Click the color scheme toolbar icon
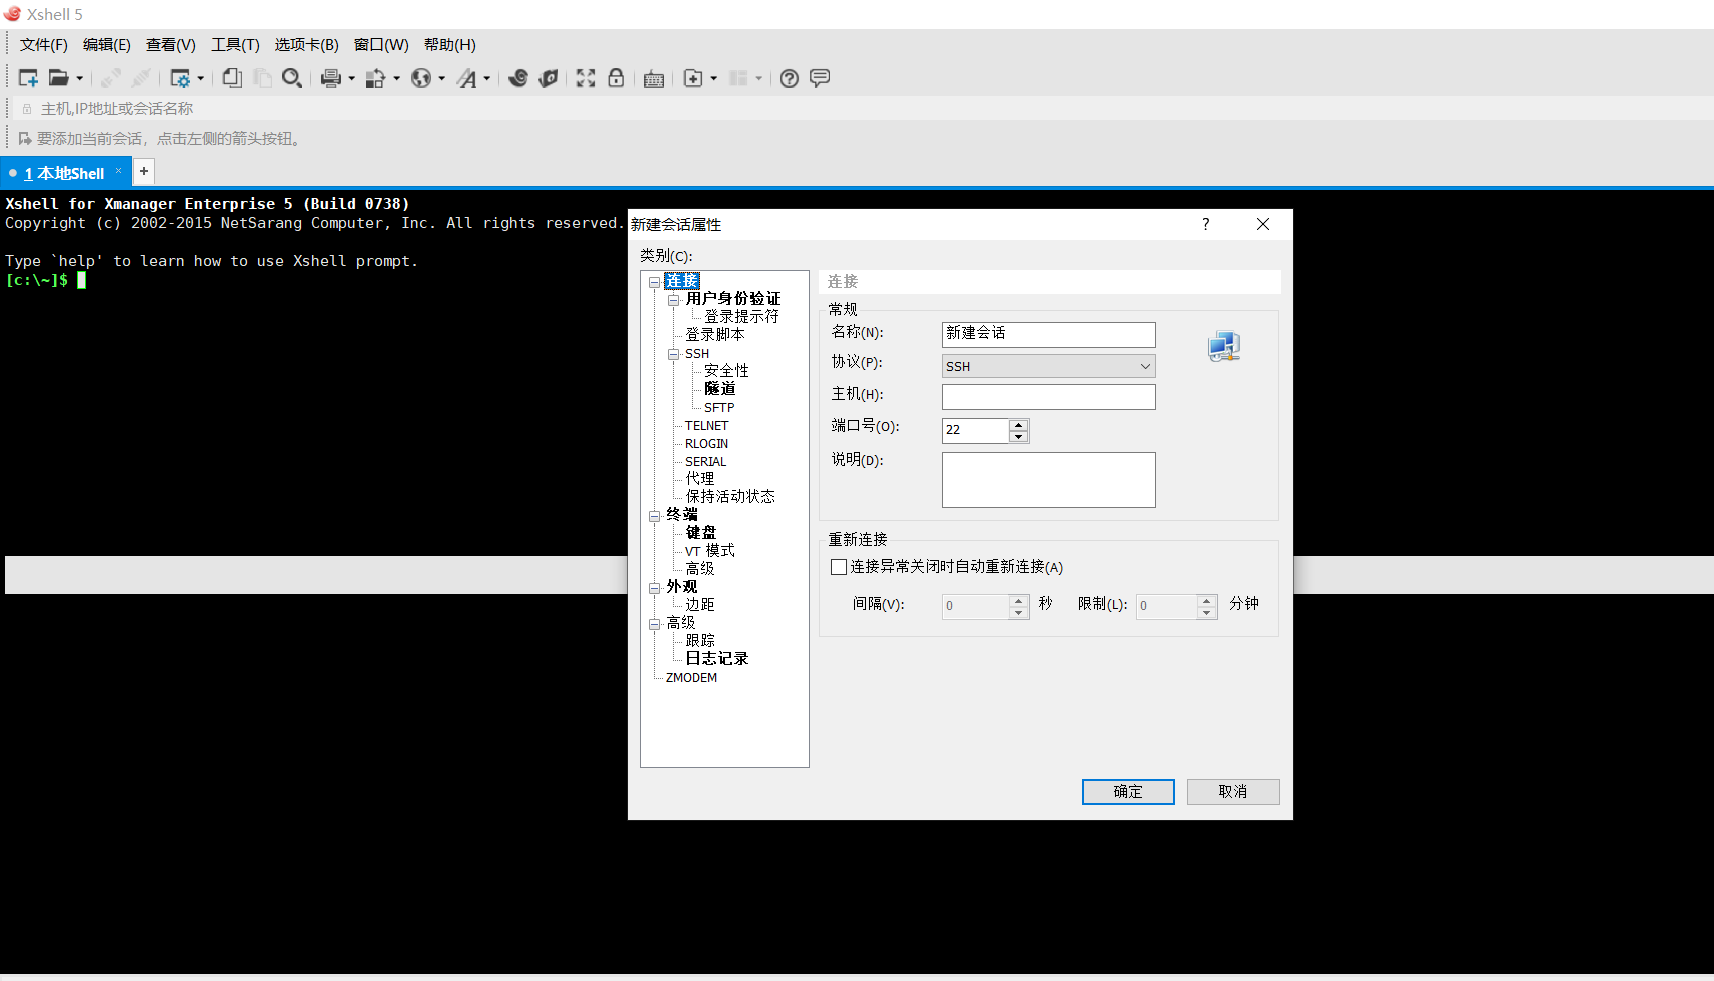The width and height of the screenshot is (1714, 981). click(375, 78)
